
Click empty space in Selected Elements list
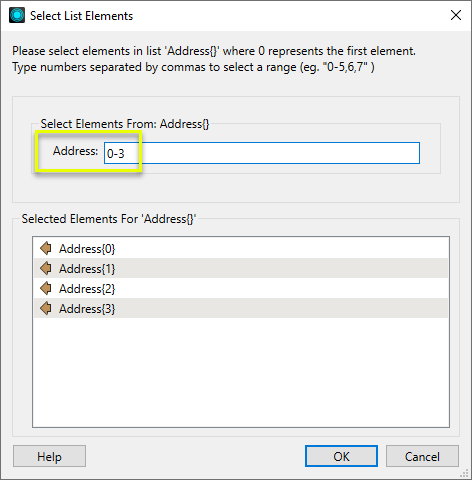pyautogui.click(x=241, y=372)
